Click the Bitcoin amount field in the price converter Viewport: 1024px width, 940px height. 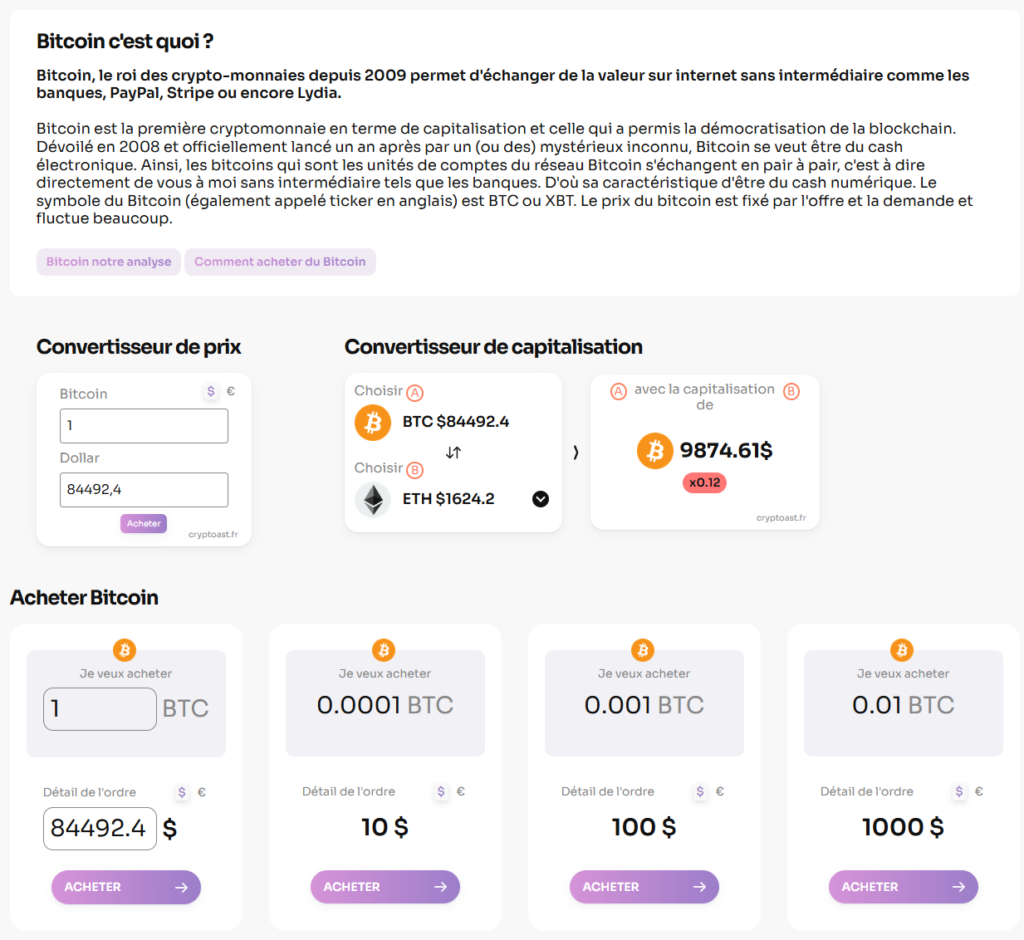pos(144,426)
